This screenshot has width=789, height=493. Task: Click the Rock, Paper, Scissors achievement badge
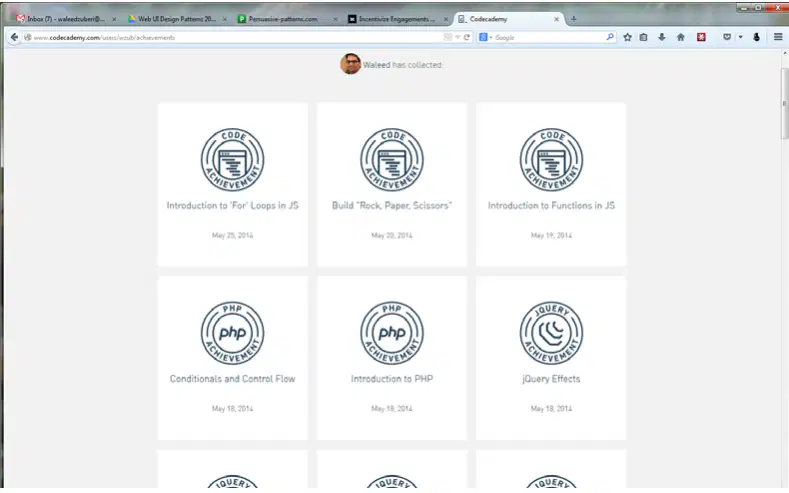[x=391, y=159]
